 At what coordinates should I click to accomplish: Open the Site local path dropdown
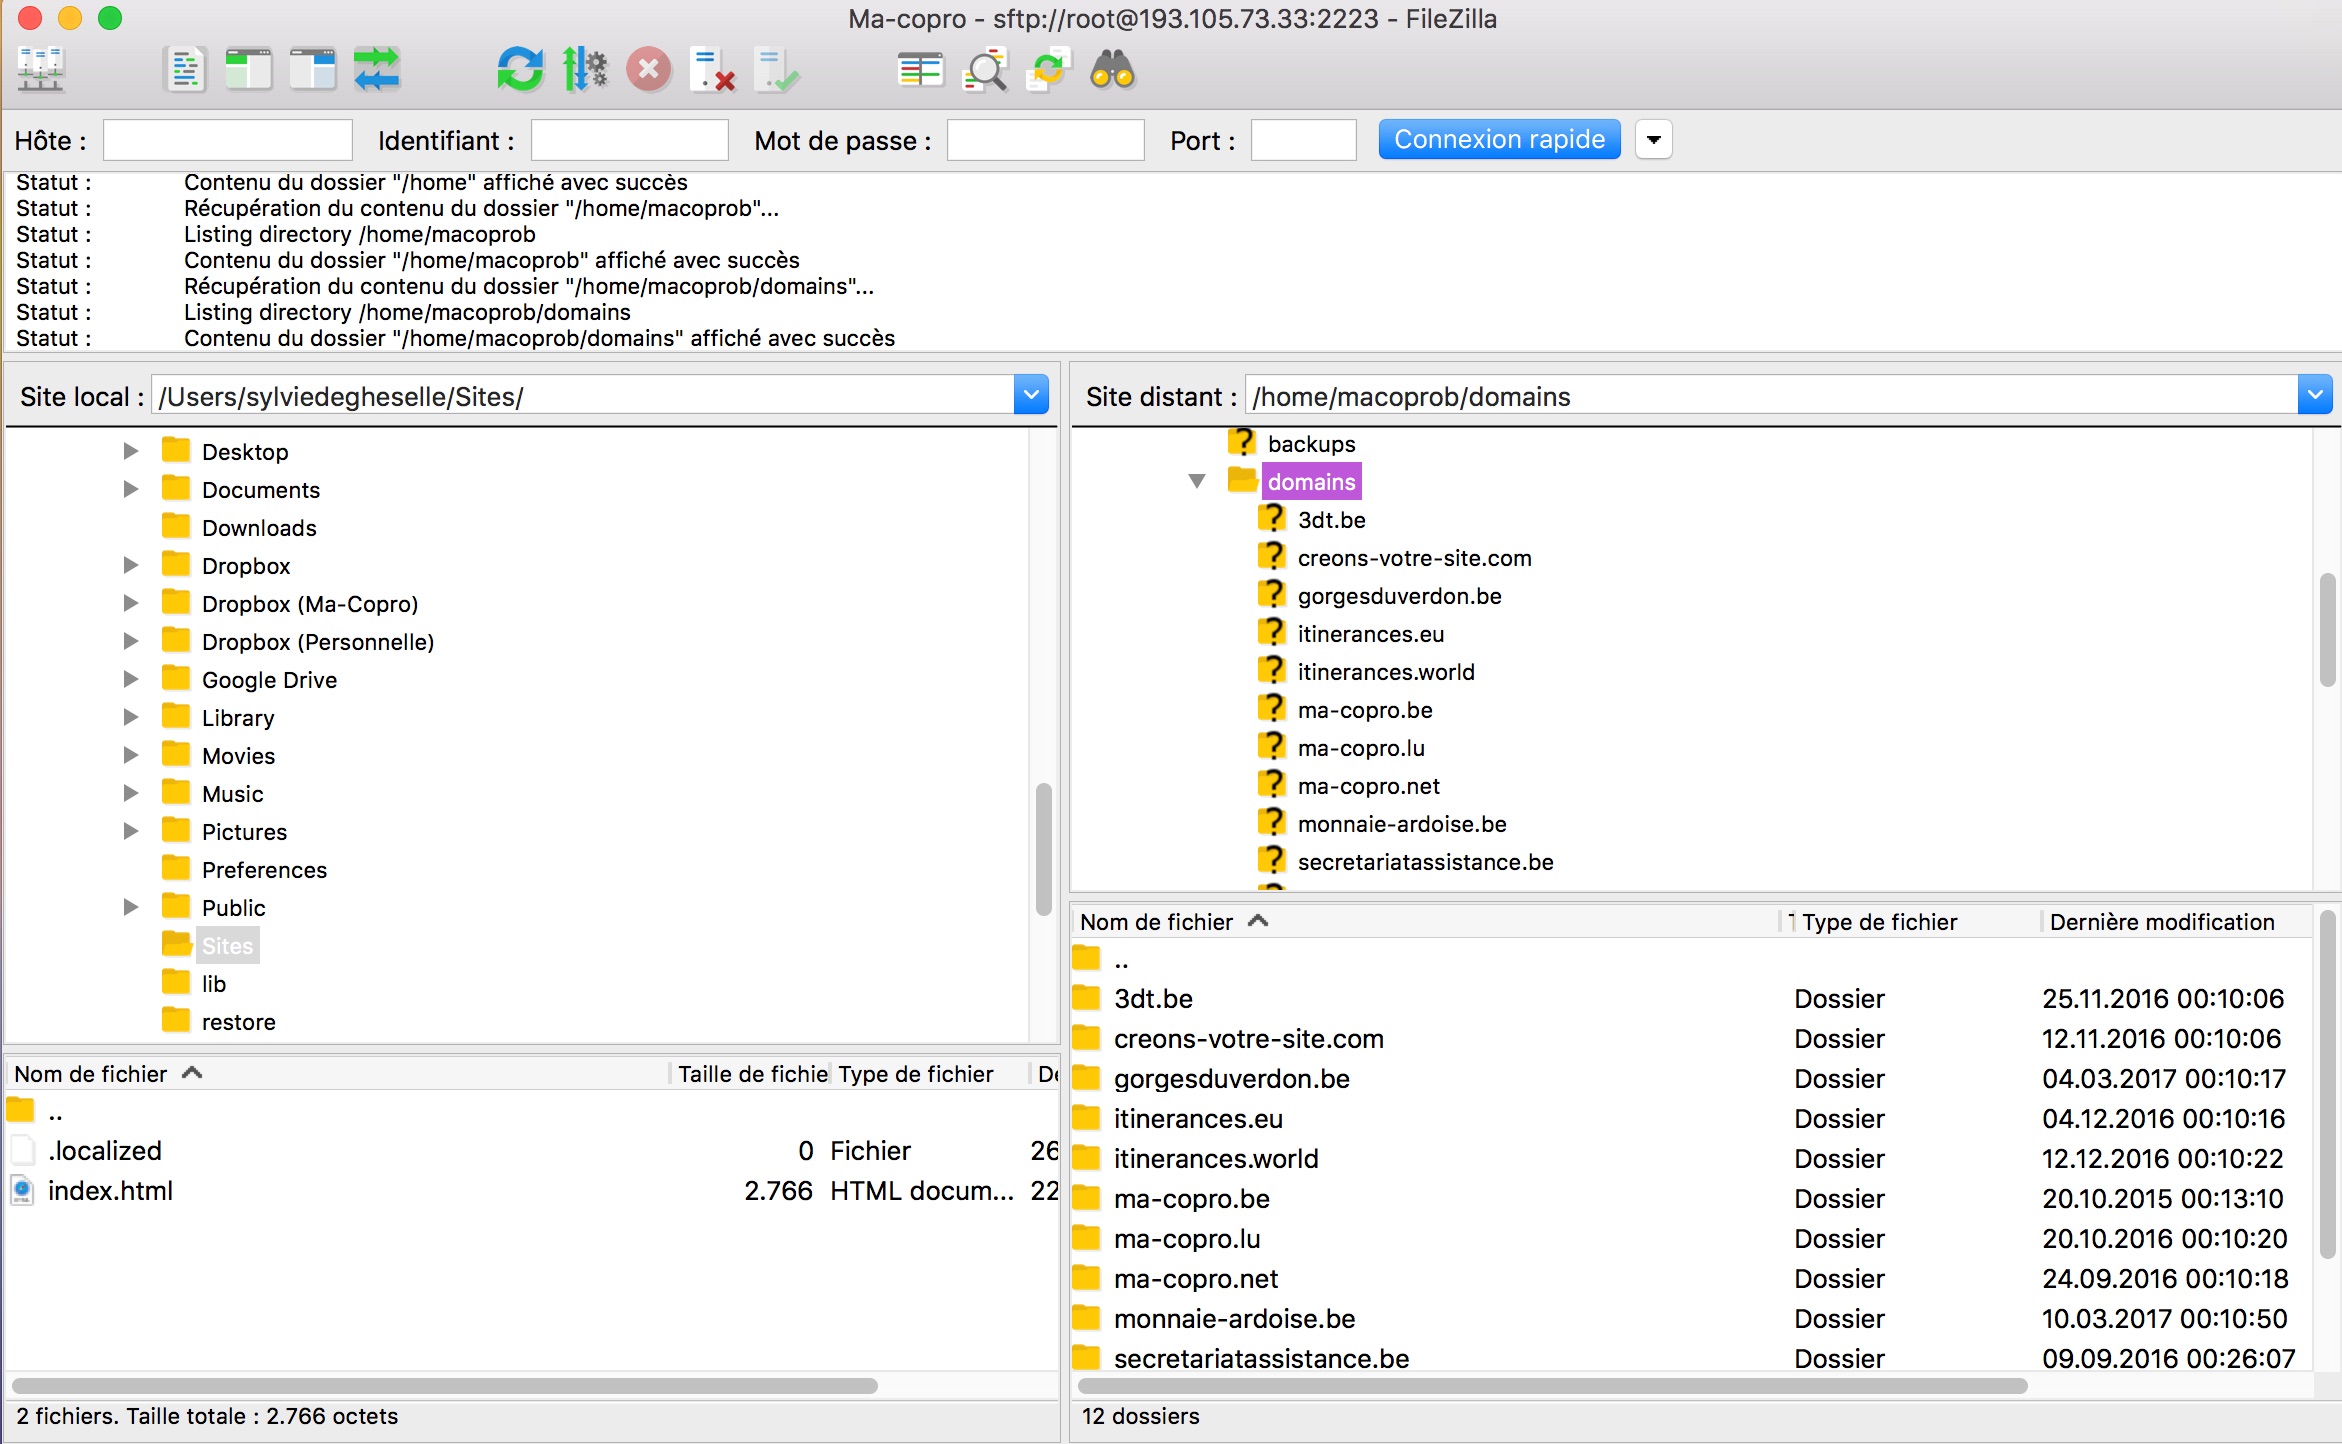point(1031,396)
